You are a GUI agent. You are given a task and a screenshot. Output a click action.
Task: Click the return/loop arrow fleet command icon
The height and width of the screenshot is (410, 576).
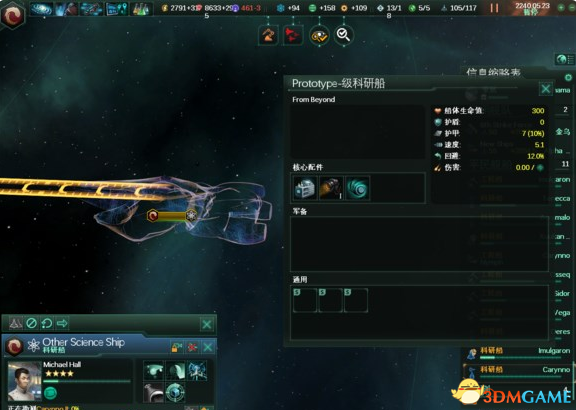coord(47,323)
